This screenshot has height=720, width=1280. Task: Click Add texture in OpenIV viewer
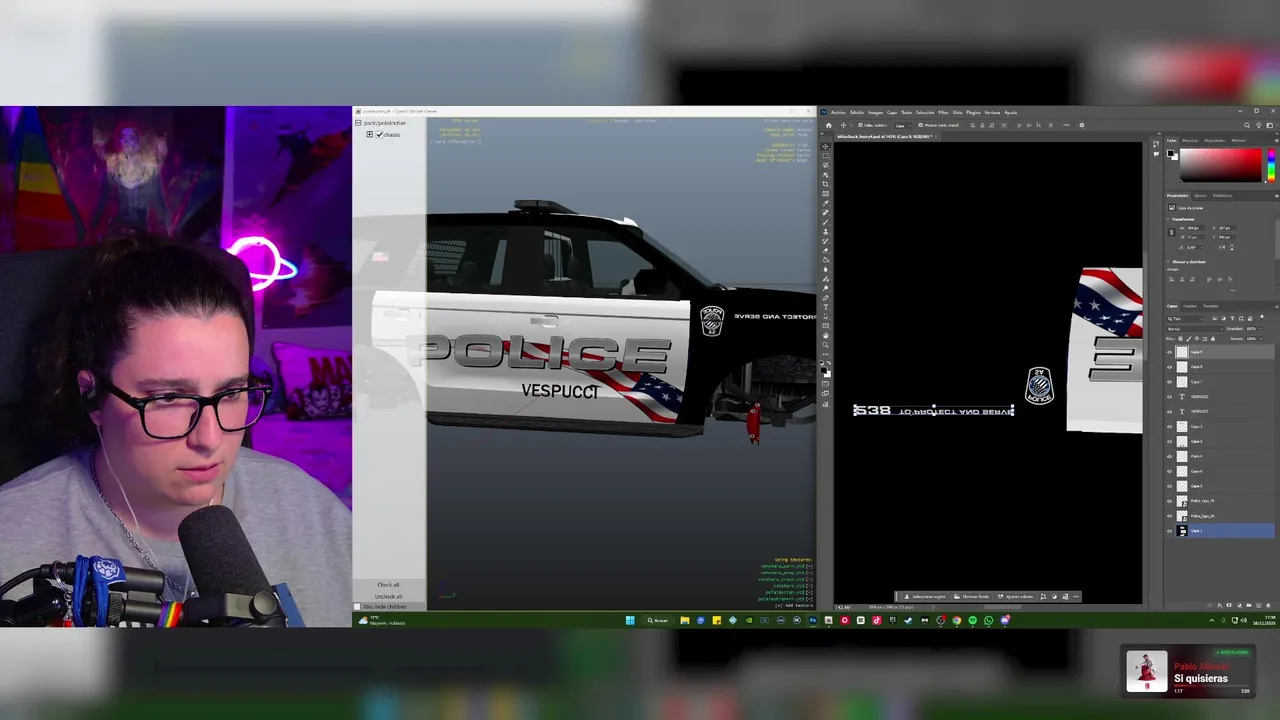[x=795, y=606]
